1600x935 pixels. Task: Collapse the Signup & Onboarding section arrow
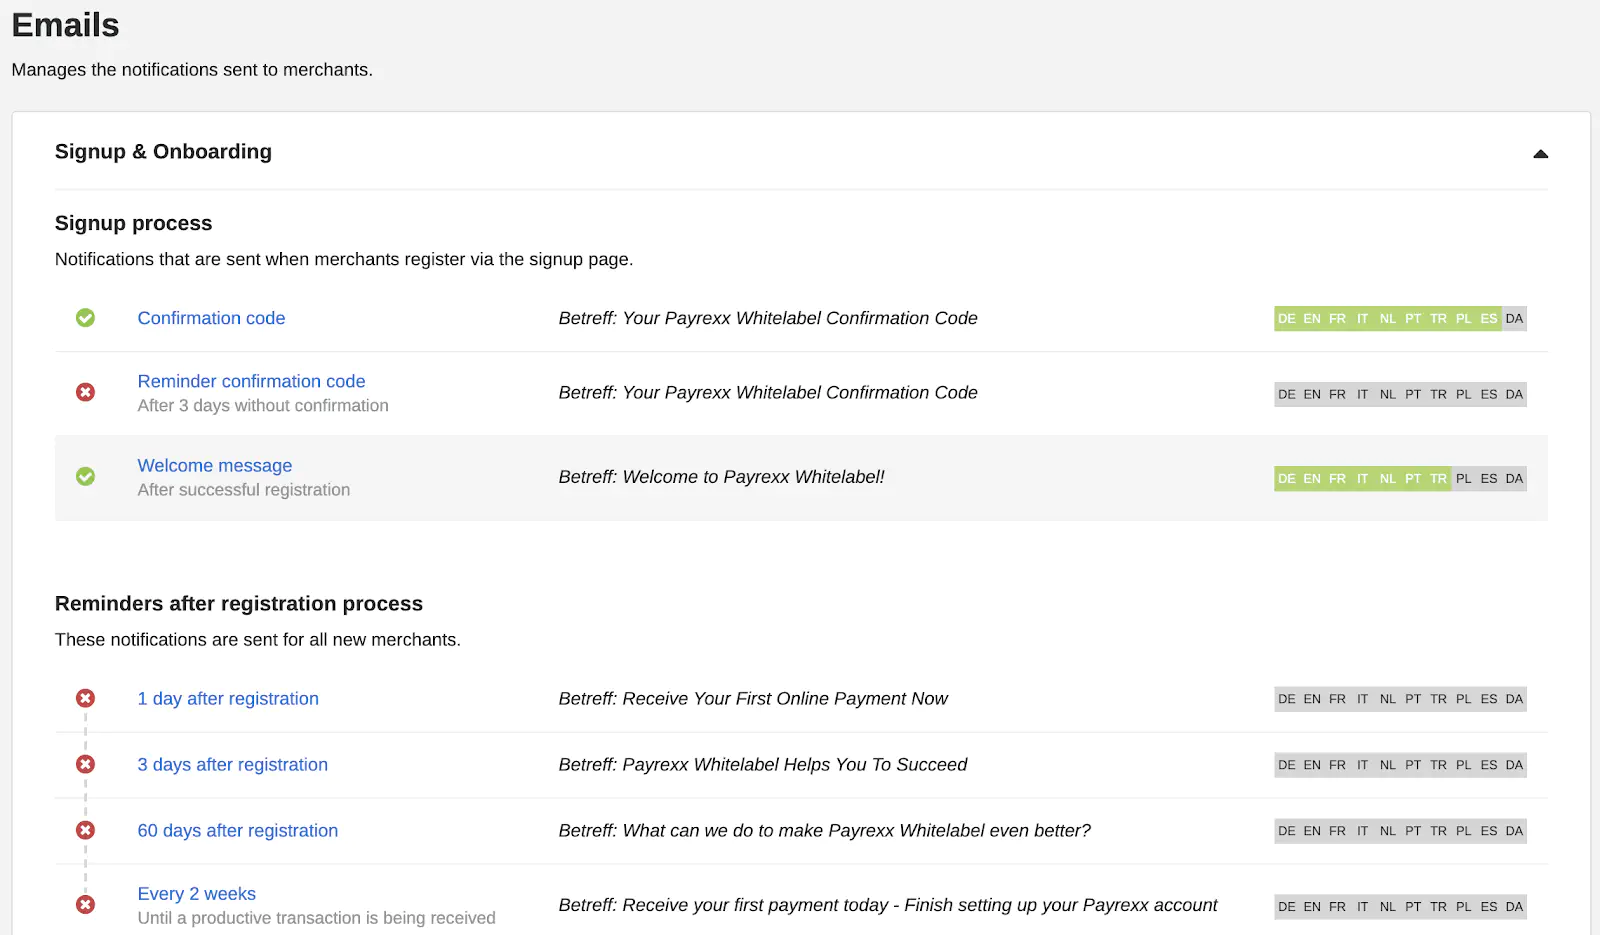1540,154
